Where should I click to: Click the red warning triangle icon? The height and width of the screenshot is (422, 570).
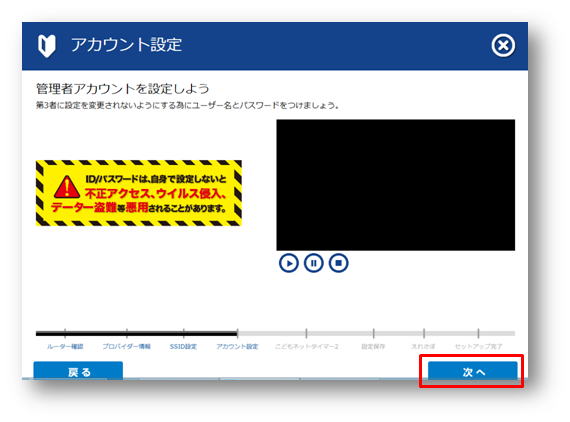pyautogui.click(x=67, y=186)
